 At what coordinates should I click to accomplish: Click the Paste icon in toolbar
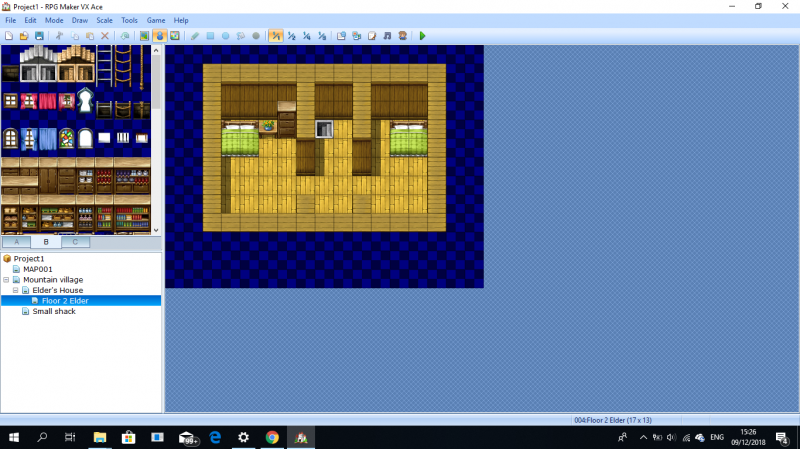click(x=90, y=36)
